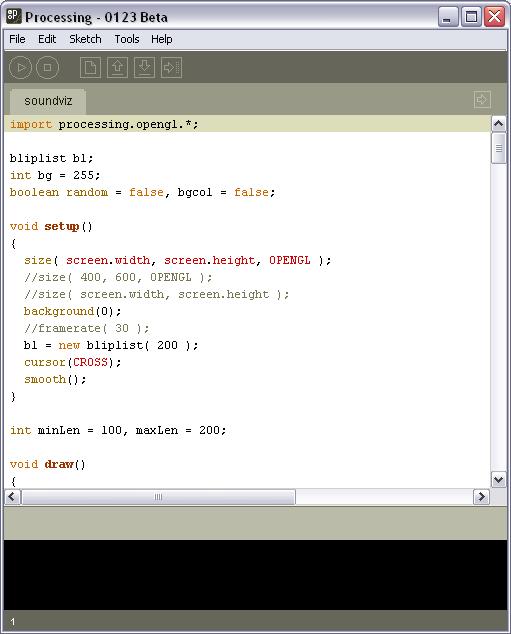Click the 'void draw()' line
Image resolution: width=511 pixels, height=634 pixels.
(x=48, y=464)
